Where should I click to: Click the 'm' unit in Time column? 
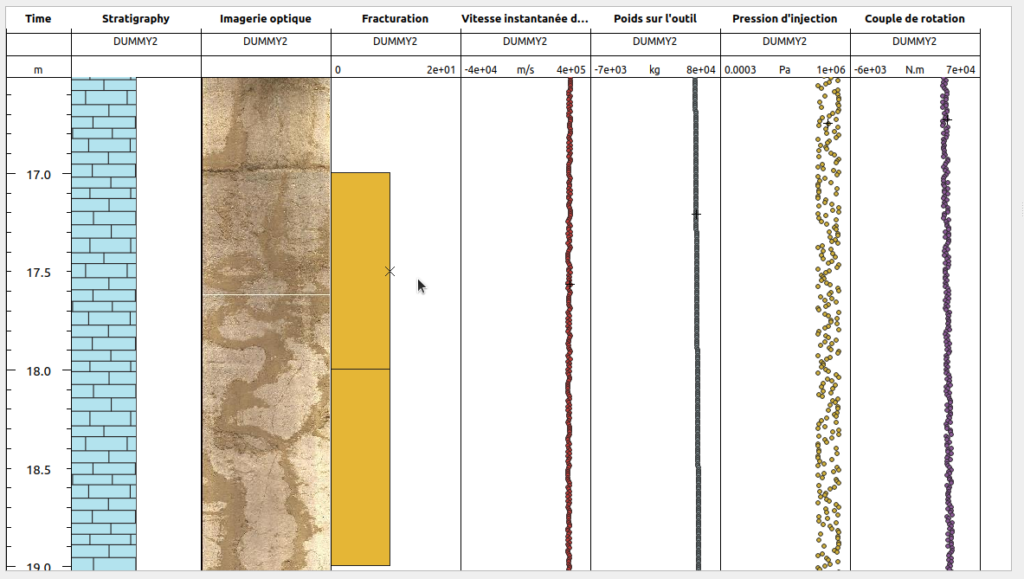[x=38, y=70]
